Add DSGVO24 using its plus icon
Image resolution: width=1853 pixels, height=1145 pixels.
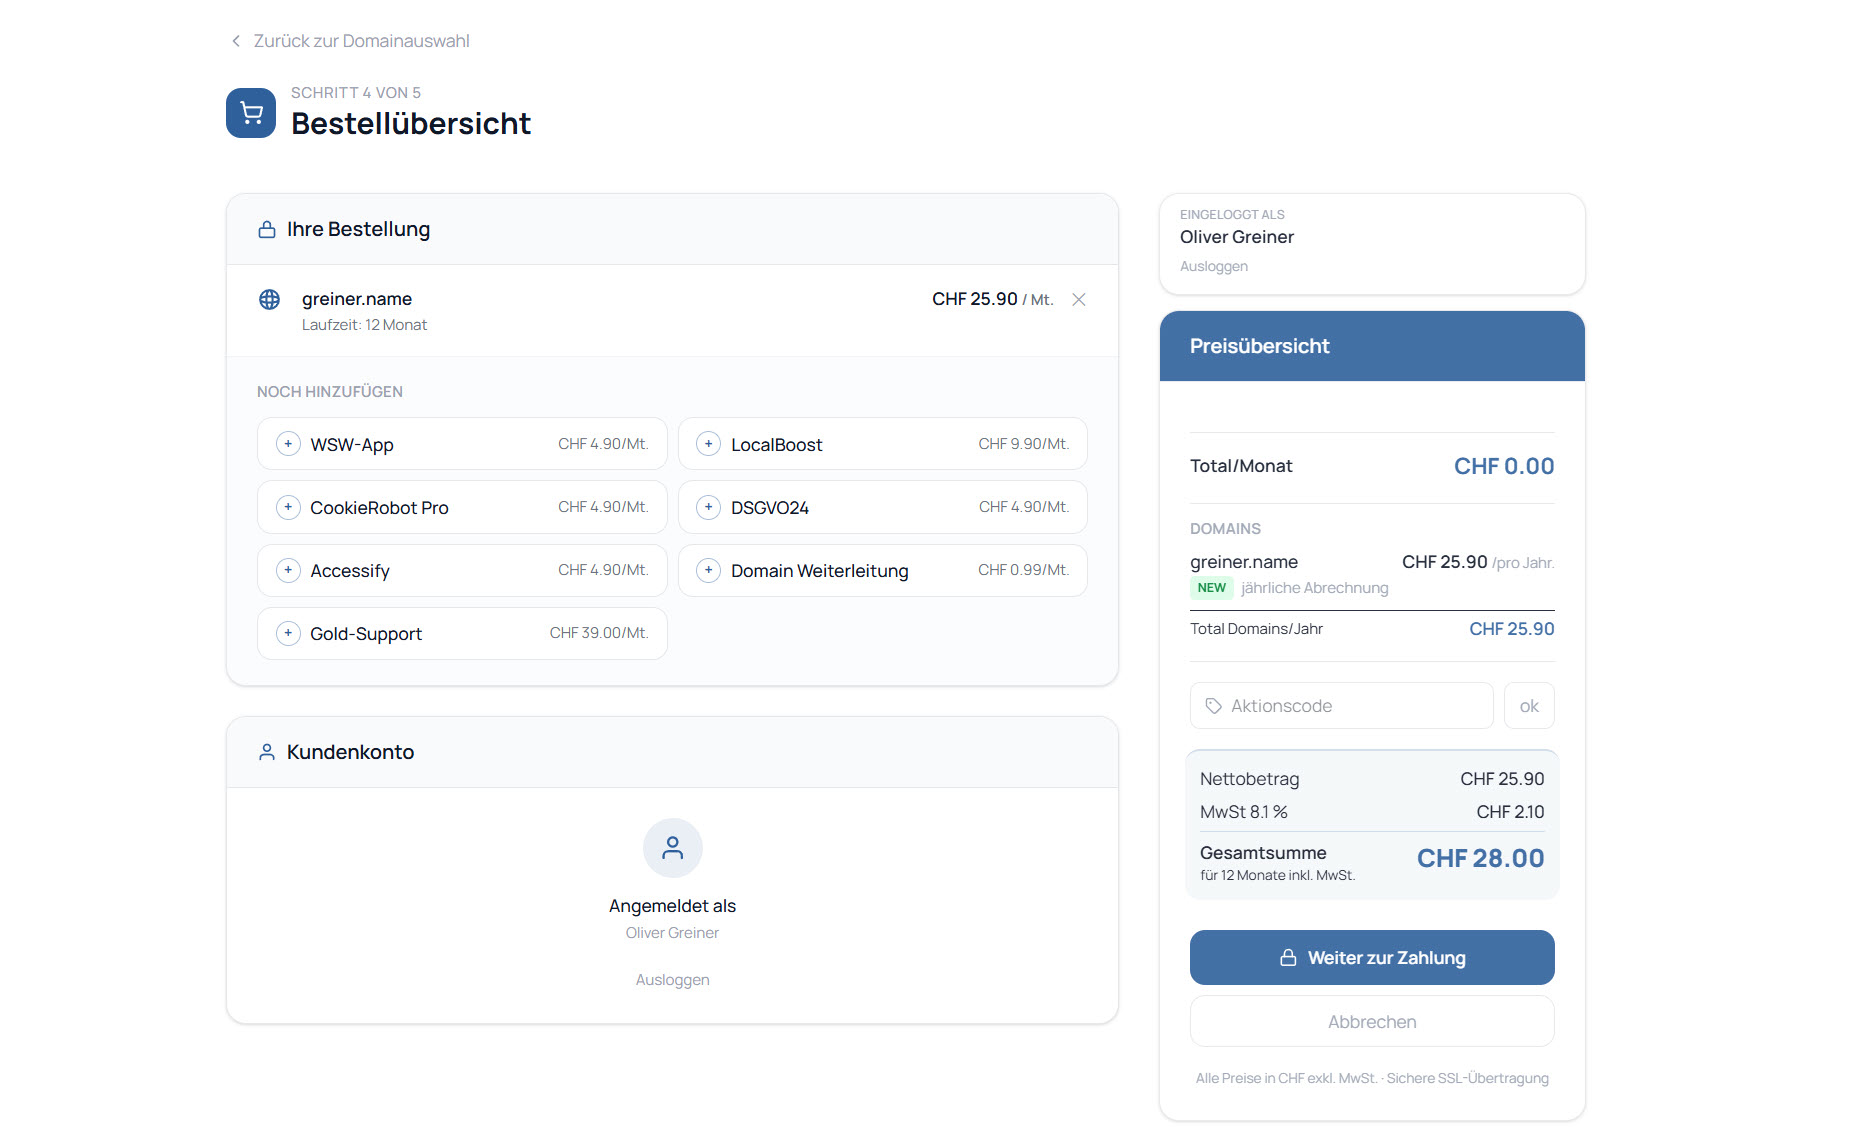708,507
